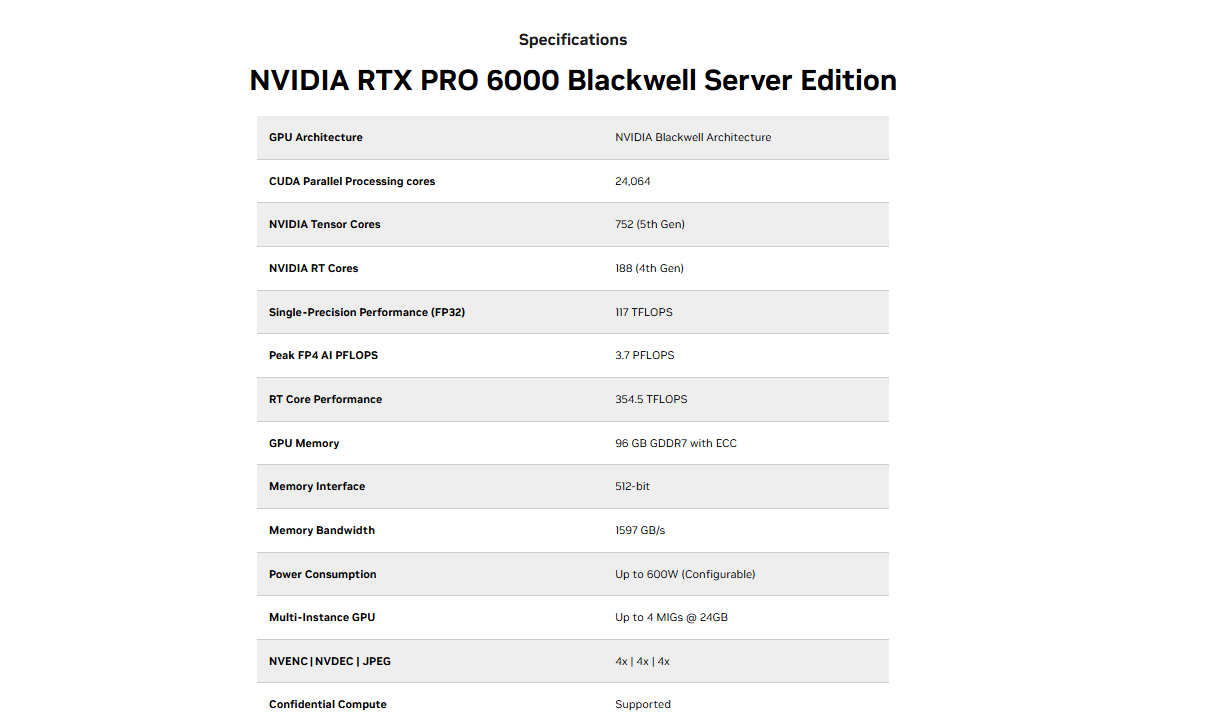Click the "Multi-Instance GPU" row label

click(322, 618)
